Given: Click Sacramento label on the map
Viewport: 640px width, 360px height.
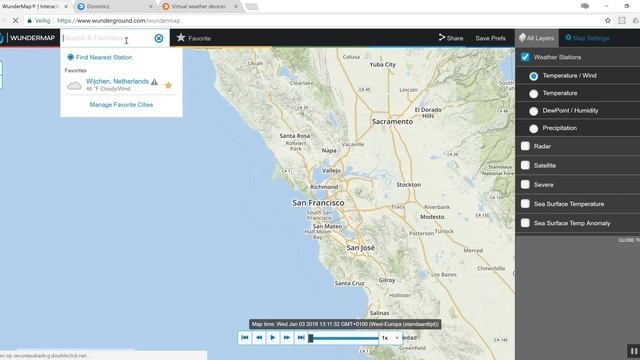Looking at the screenshot, I should (x=392, y=121).
